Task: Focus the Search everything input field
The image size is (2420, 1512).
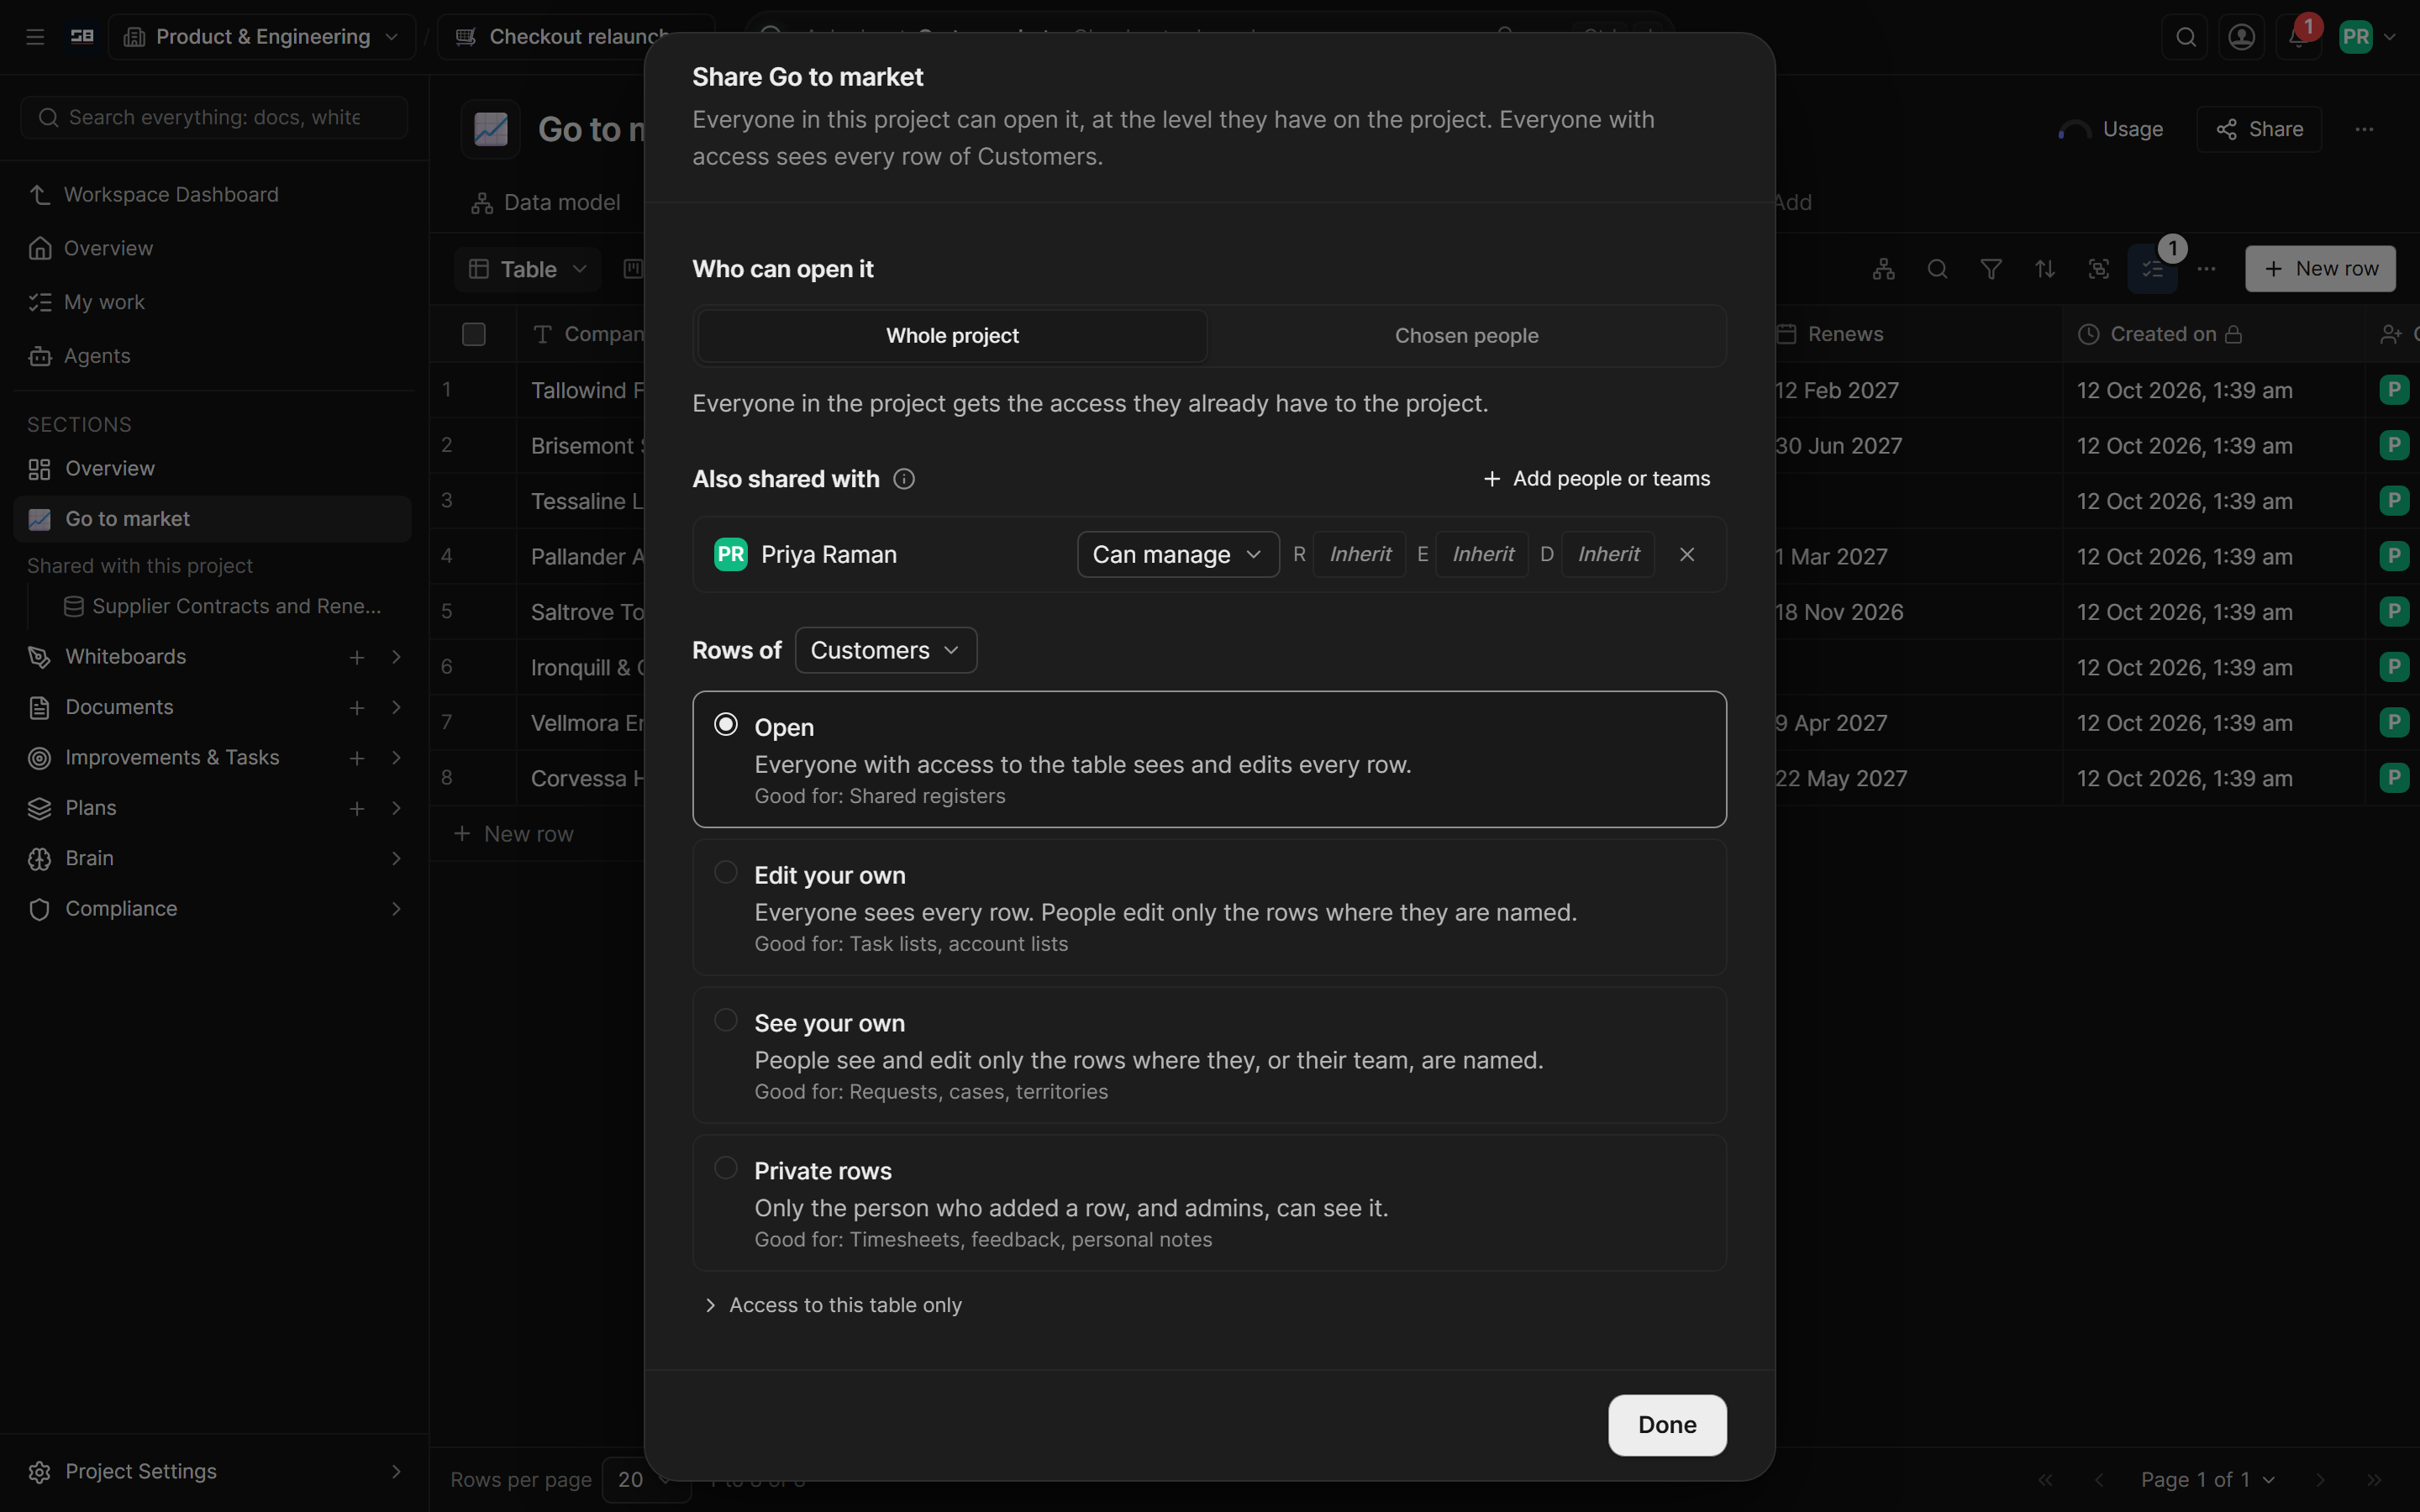Action: [x=213, y=118]
